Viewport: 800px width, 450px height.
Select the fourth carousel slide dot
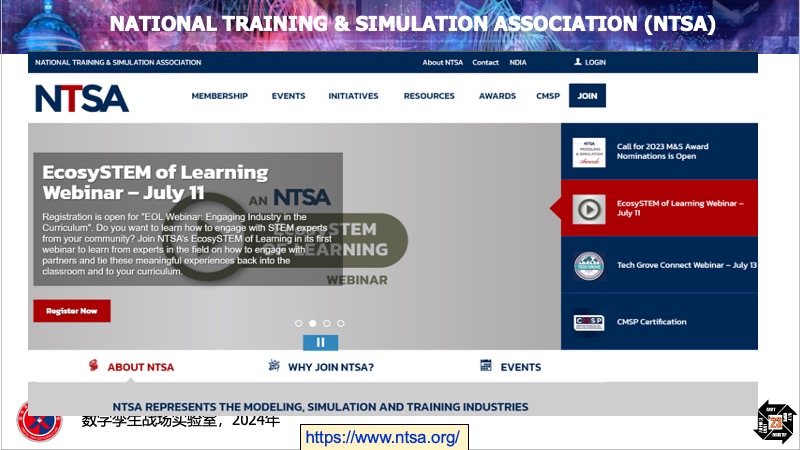(x=341, y=323)
